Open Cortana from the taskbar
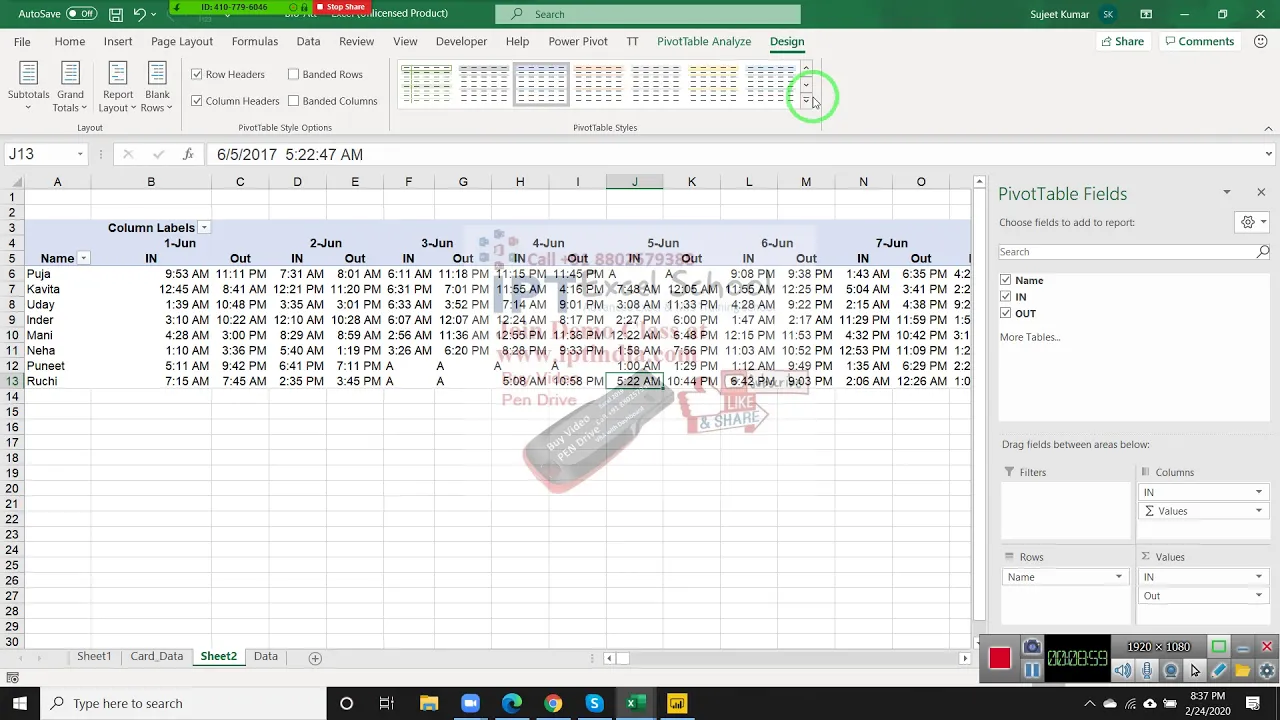Viewport: 1280px width, 720px height. coord(346,703)
